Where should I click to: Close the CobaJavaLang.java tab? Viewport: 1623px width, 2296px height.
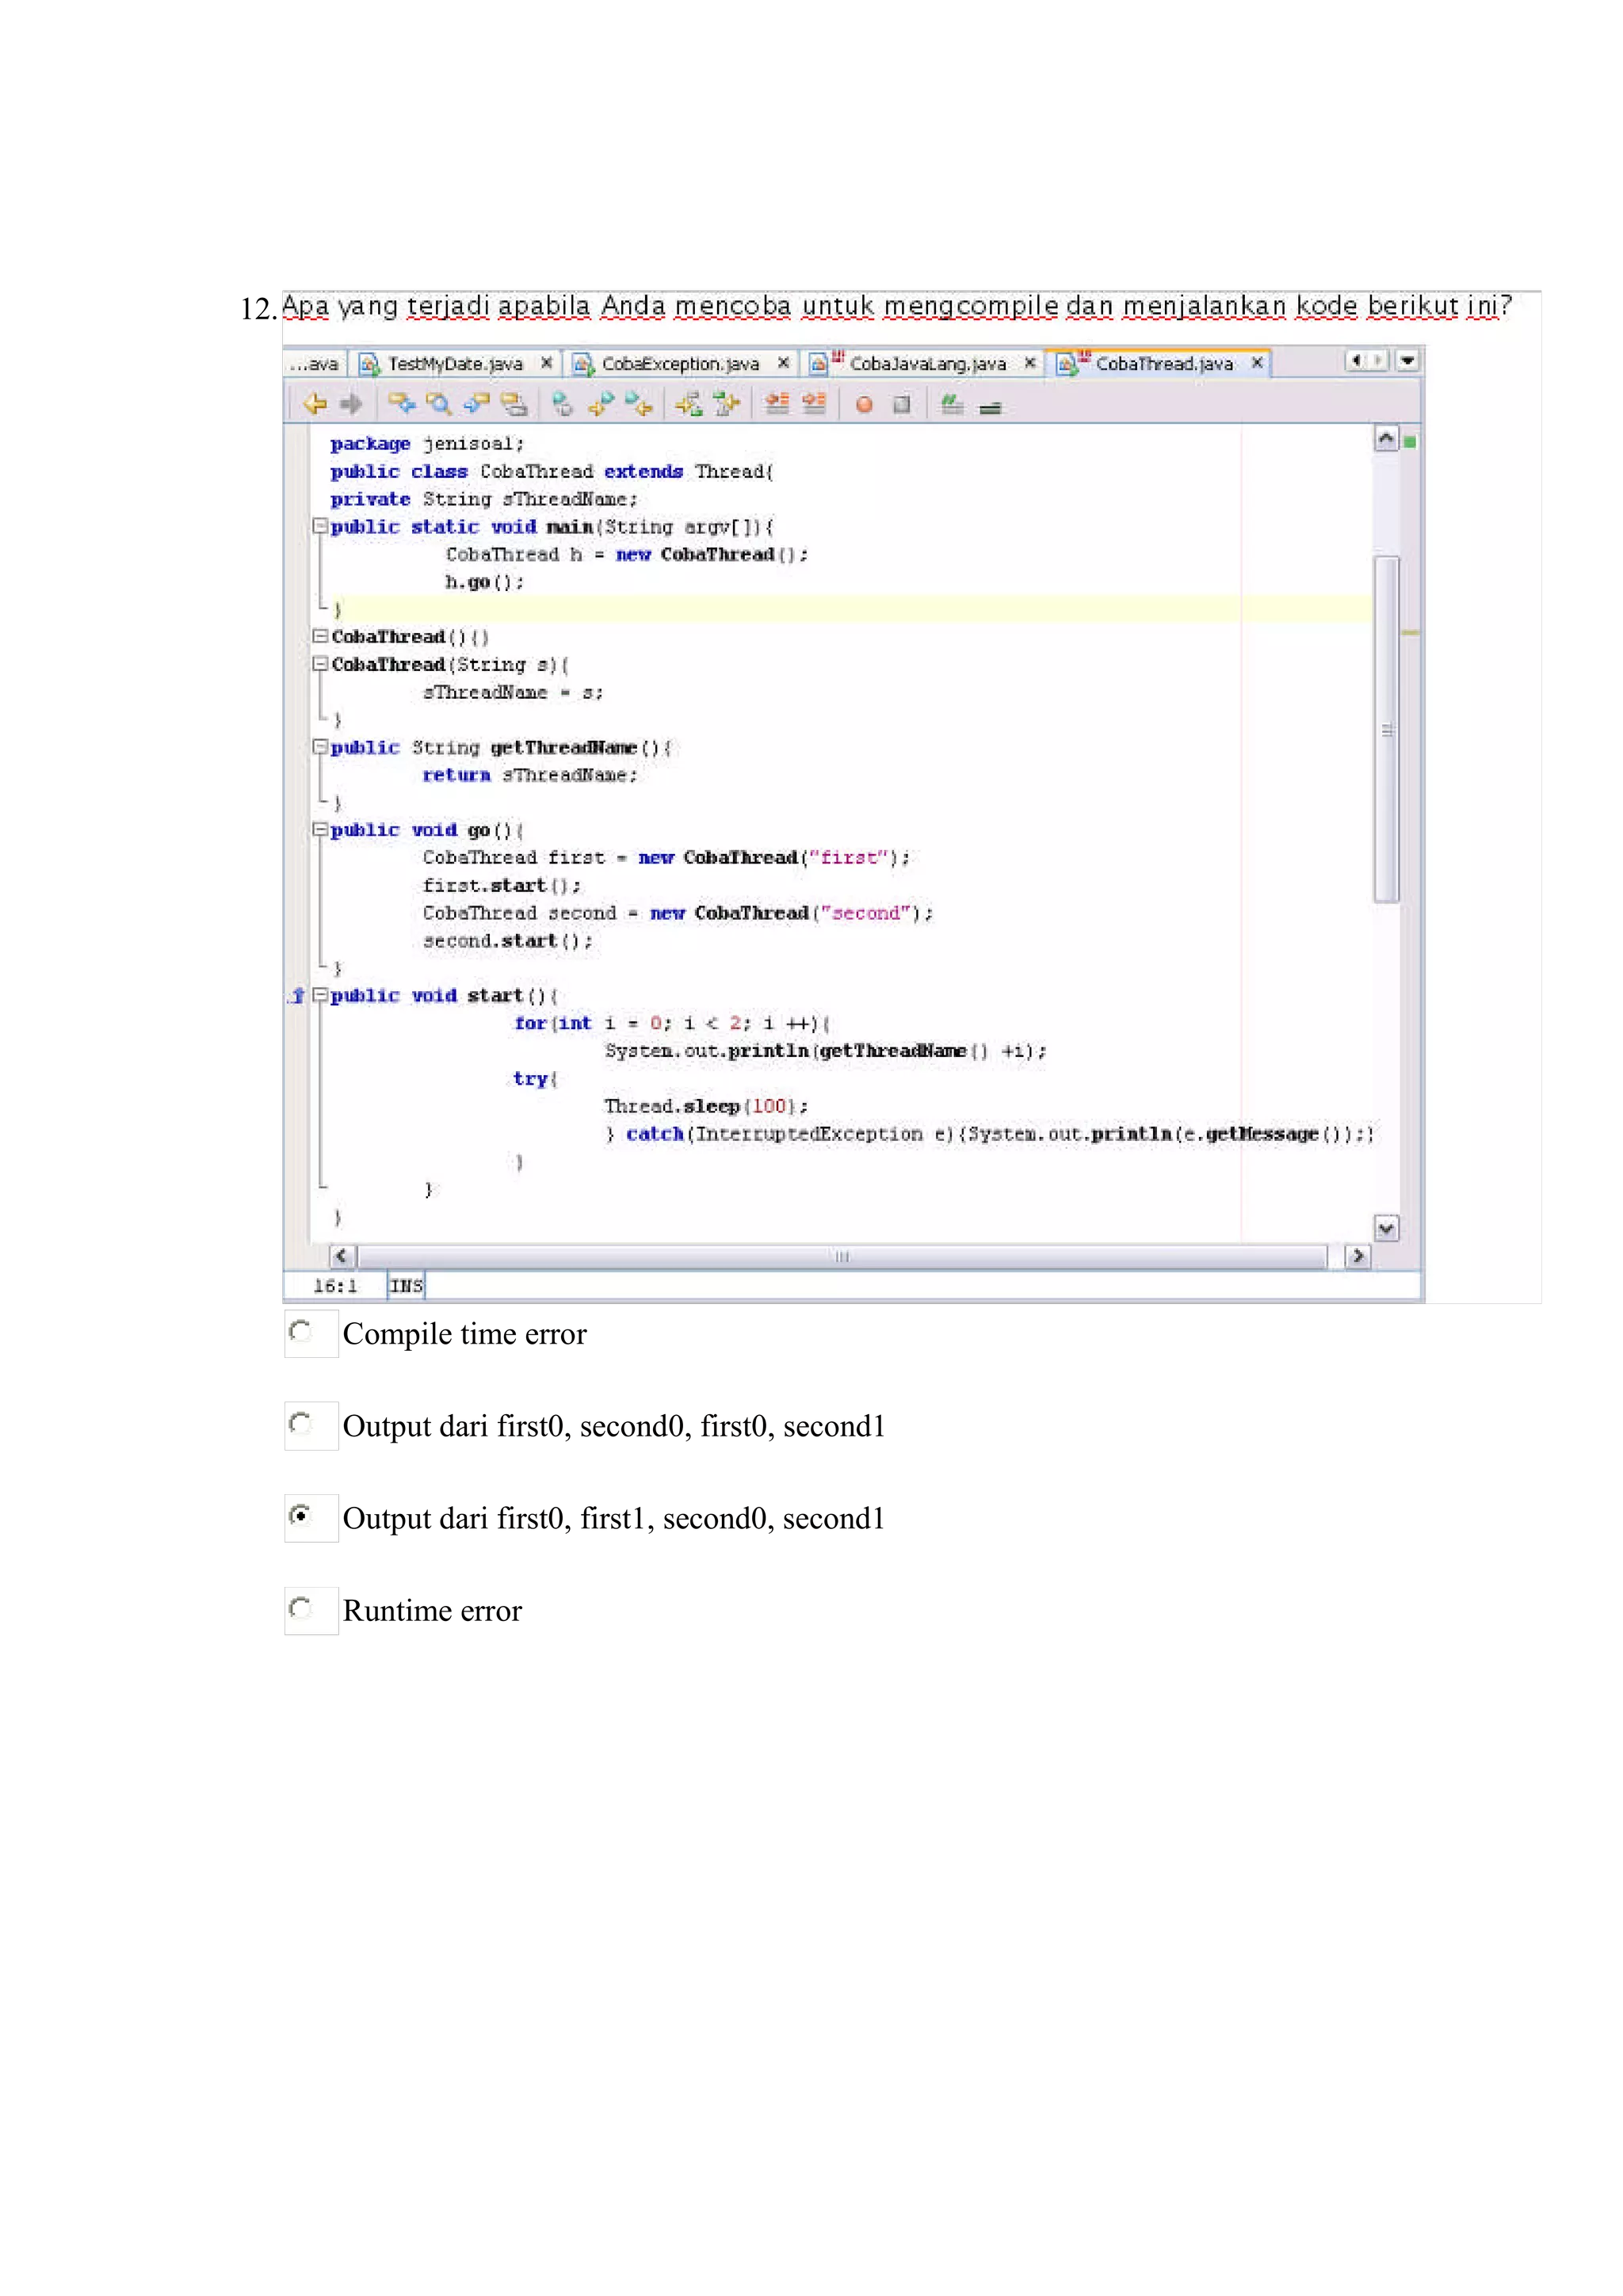(1030, 363)
